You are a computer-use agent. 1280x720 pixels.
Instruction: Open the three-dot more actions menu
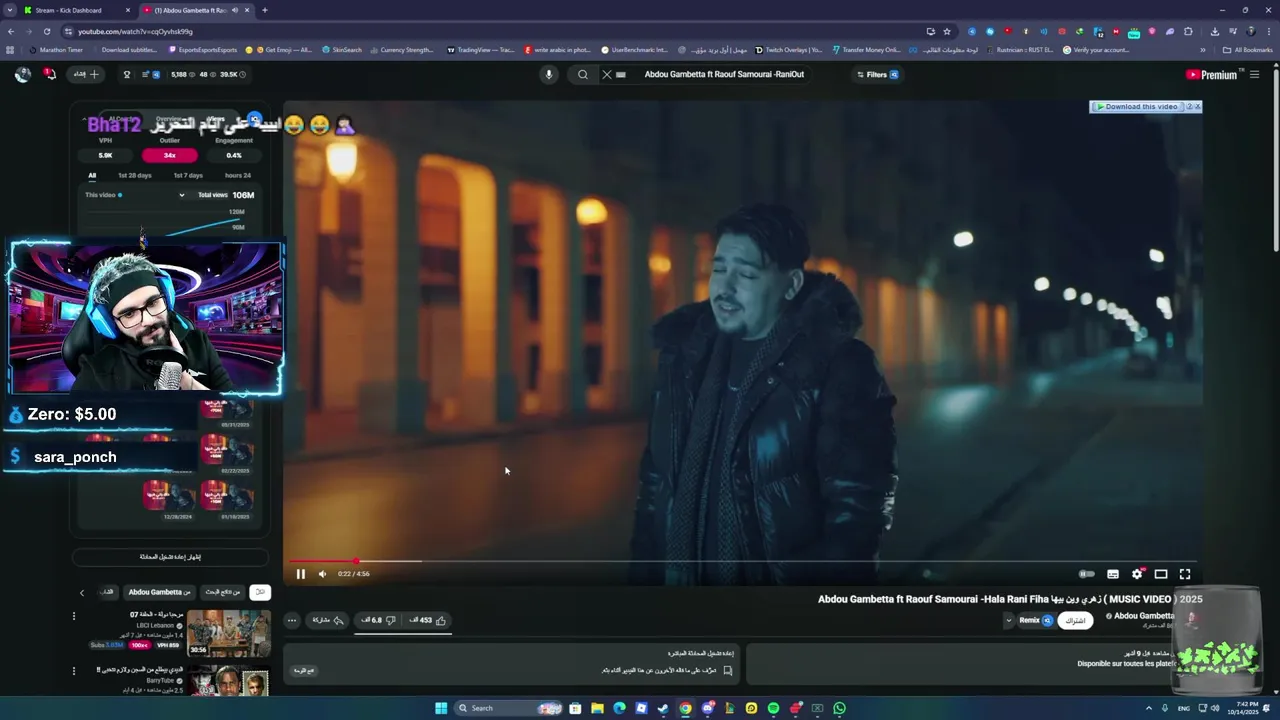[292, 620]
